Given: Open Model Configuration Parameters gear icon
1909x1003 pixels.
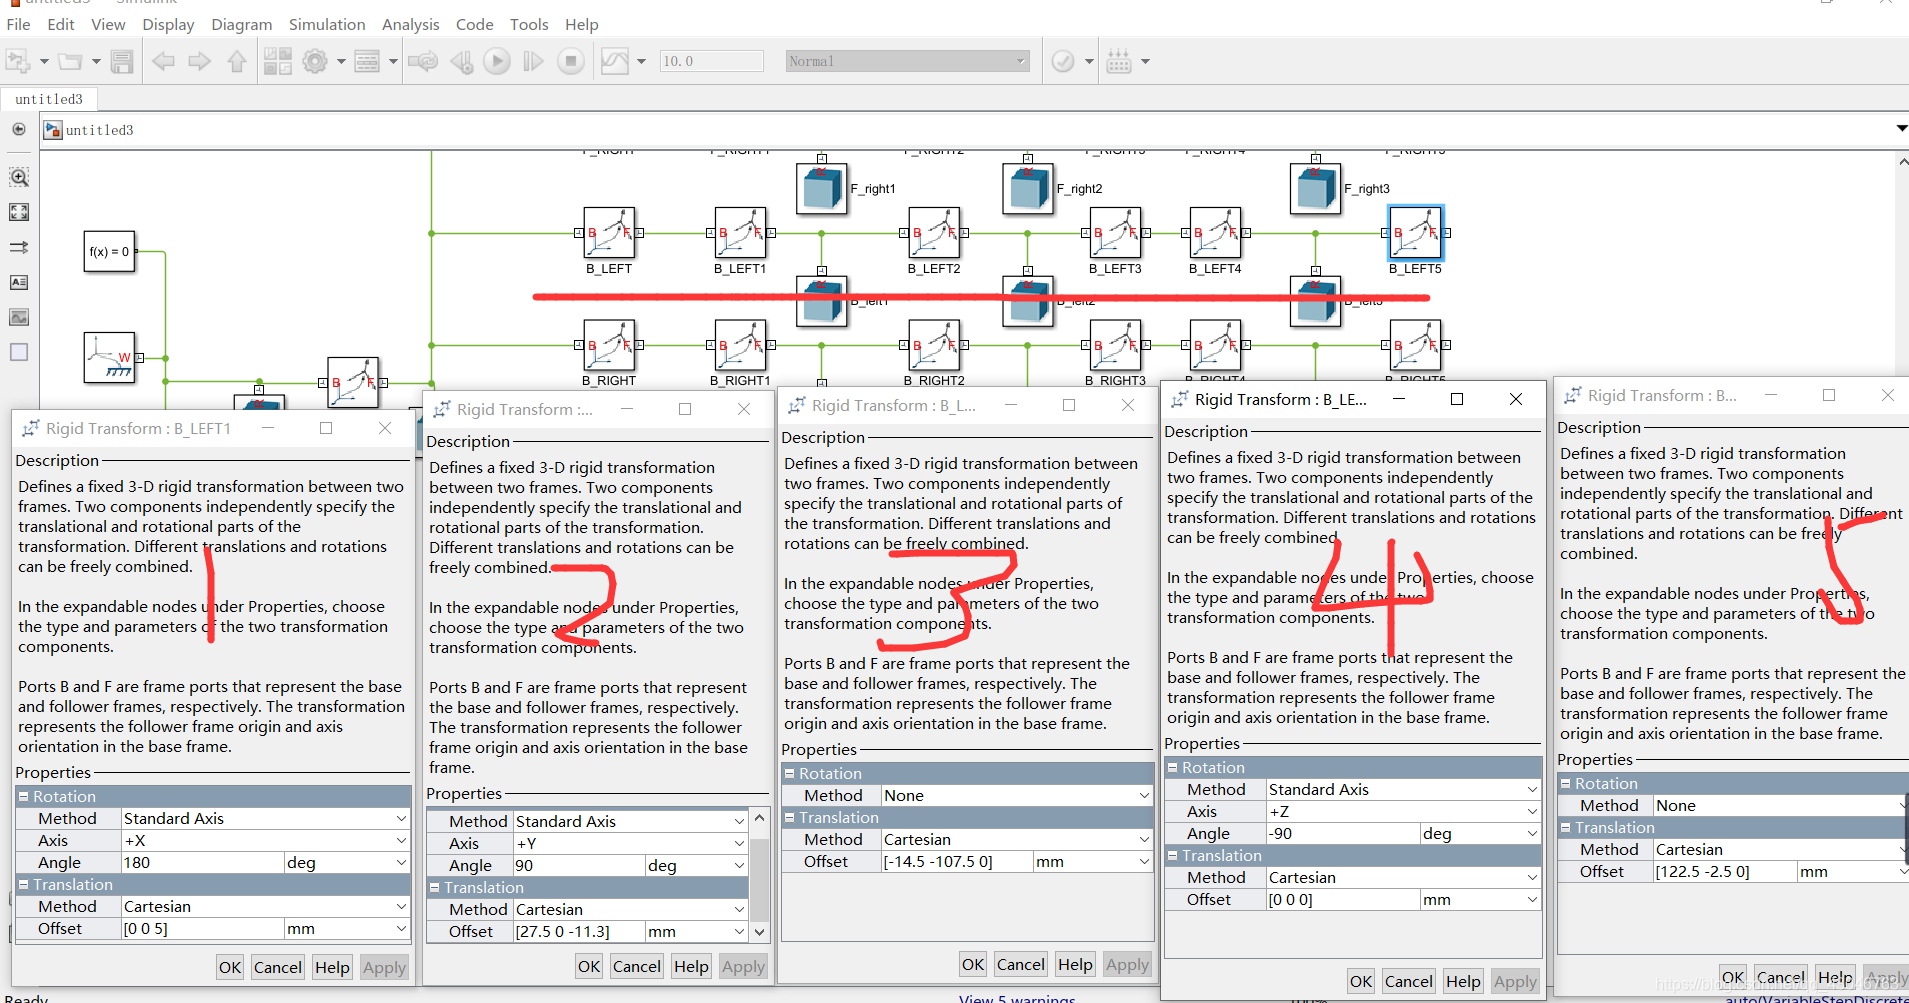Looking at the screenshot, I should tap(315, 61).
